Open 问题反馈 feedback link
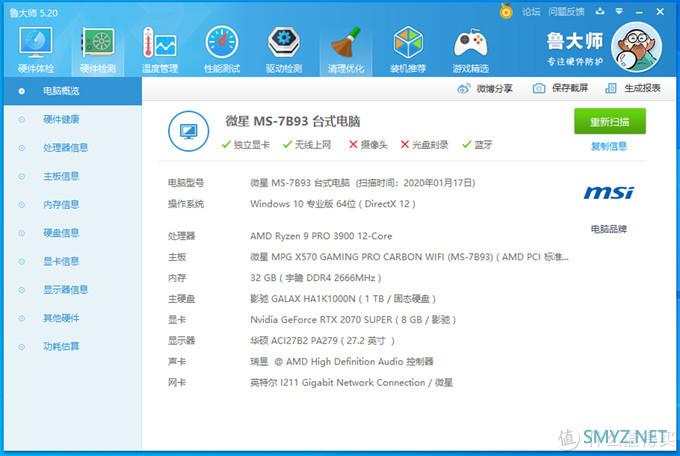 566,12
